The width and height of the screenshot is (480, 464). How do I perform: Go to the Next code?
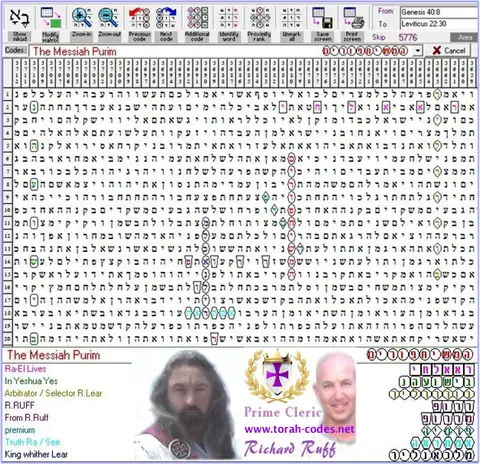166,24
